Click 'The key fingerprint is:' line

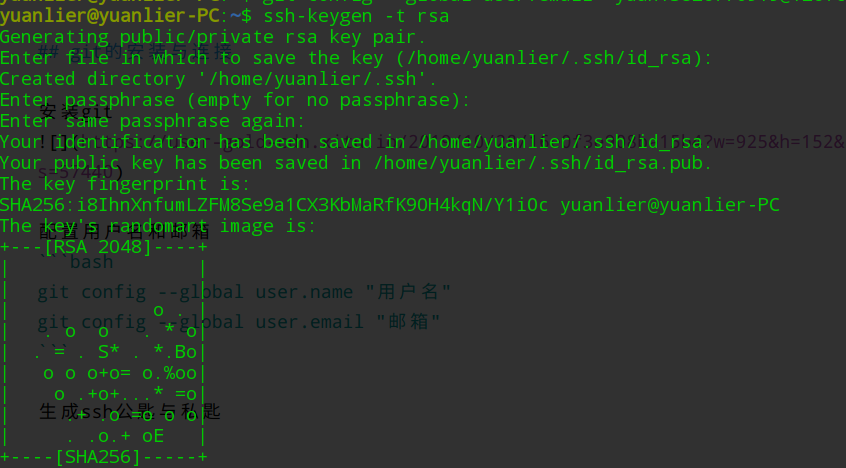click(x=125, y=184)
